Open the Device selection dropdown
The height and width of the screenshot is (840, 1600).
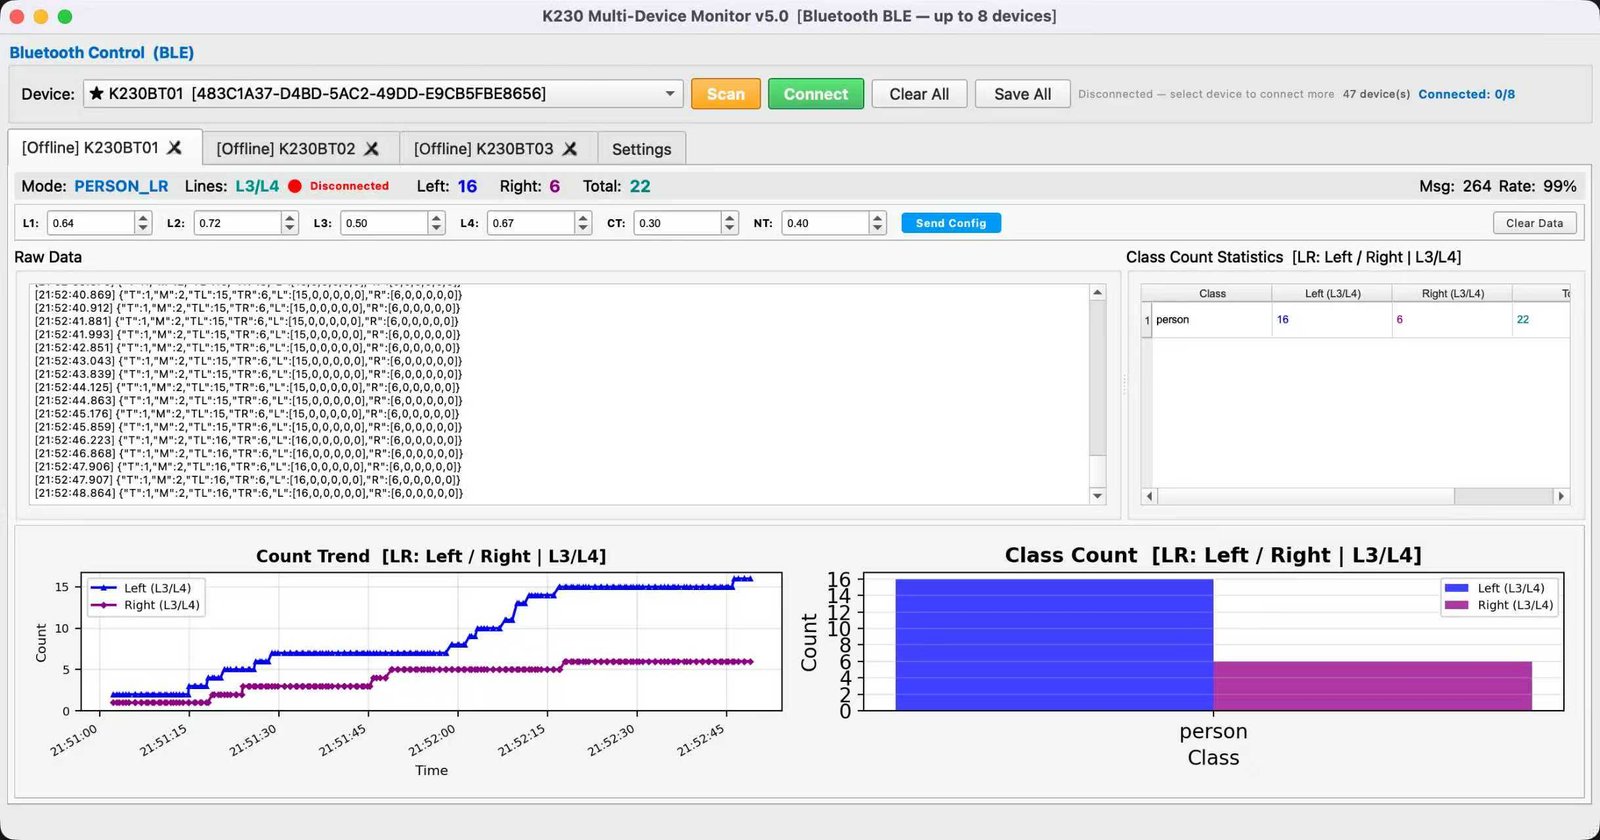pyautogui.click(x=383, y=94)
